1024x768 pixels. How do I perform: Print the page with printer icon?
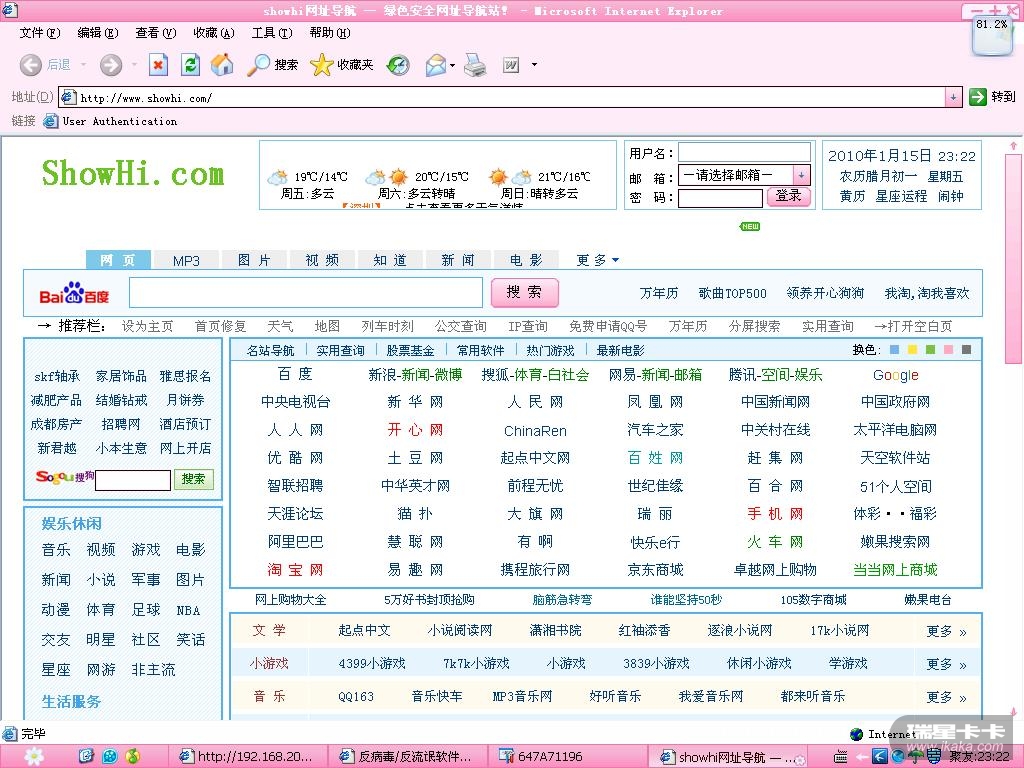point(475,65)
